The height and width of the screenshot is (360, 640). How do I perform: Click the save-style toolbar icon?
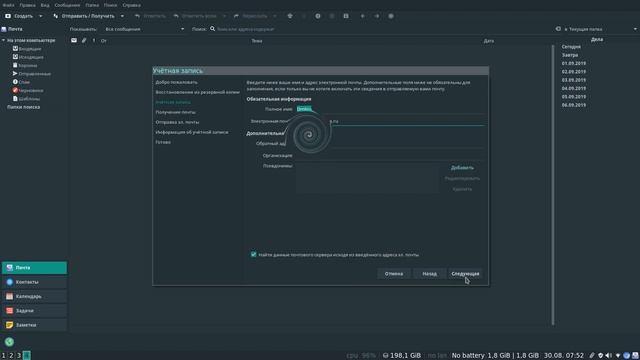[x=346, y=16]
